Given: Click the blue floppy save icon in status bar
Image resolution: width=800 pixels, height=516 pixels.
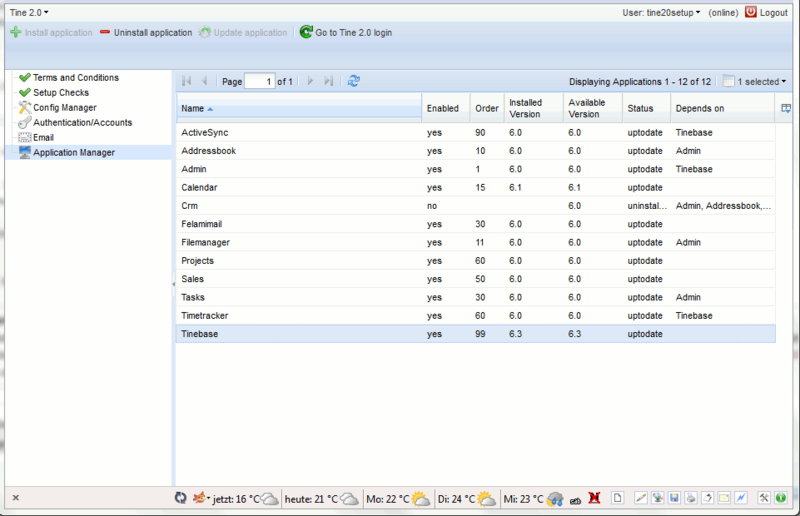Looking at the screenshot, I should (674, 498).
